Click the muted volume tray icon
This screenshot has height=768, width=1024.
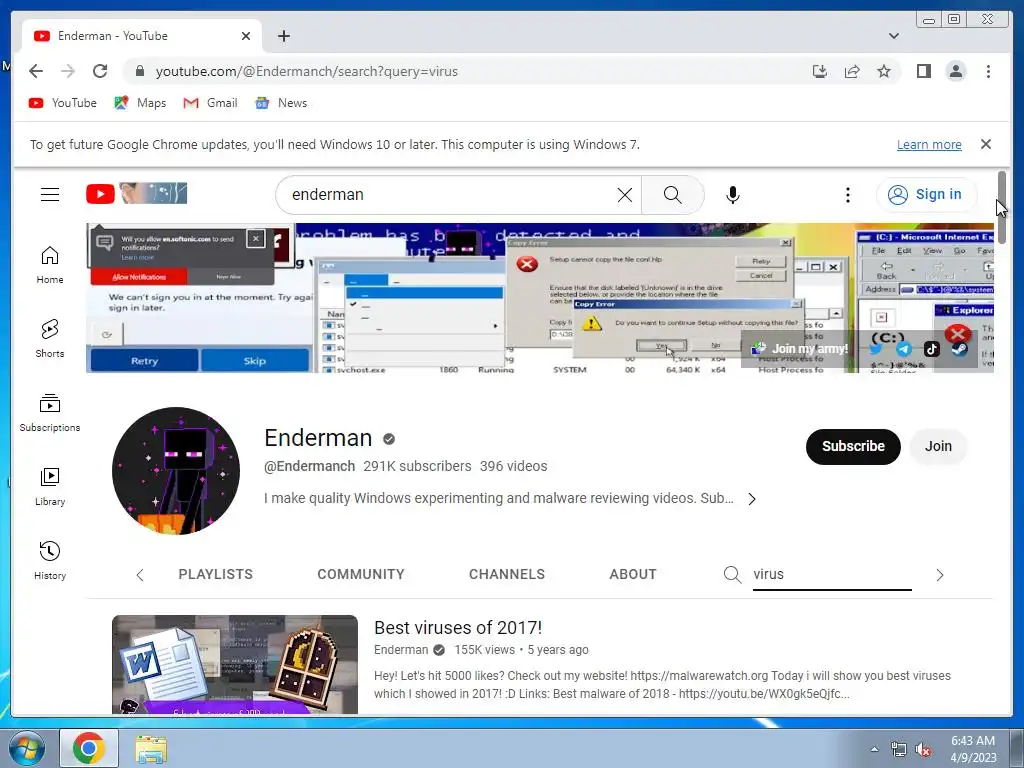click(x=923, y=750)
